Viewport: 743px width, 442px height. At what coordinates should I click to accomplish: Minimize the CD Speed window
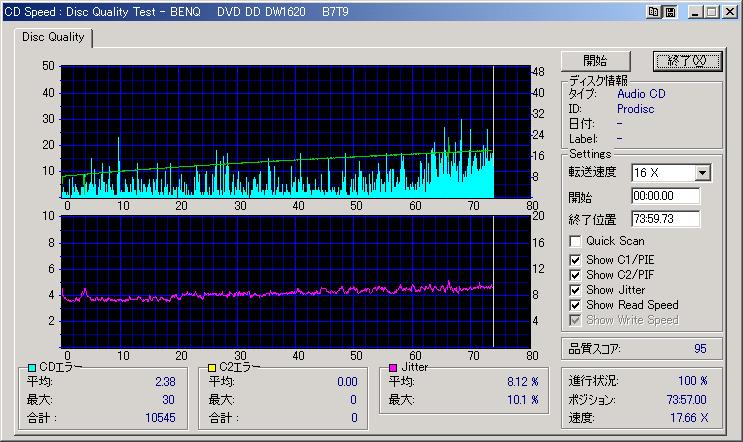pos(695,12)
